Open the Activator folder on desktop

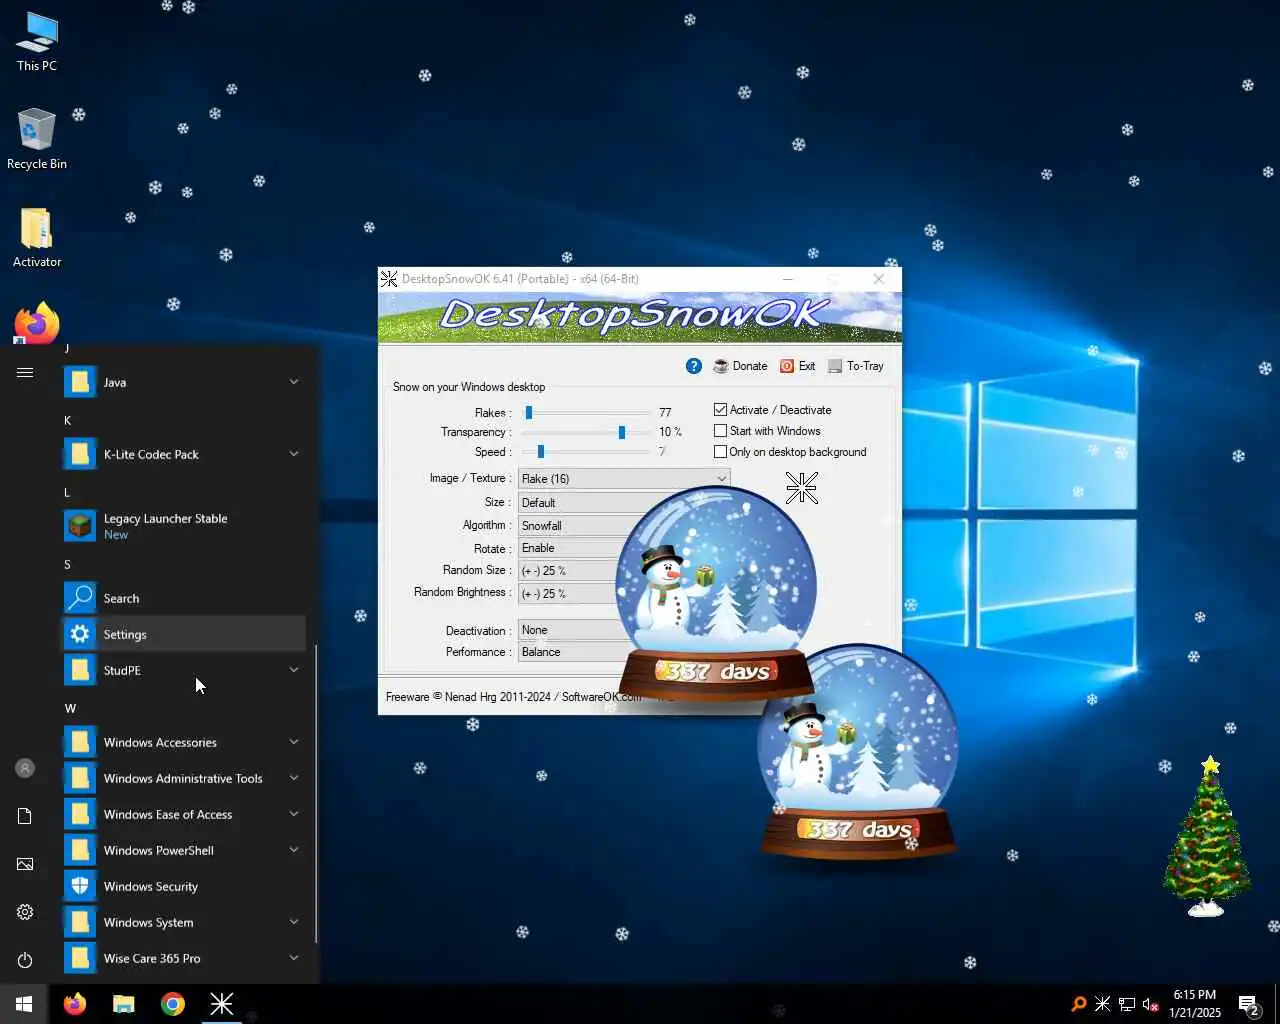tap(37, 237)
